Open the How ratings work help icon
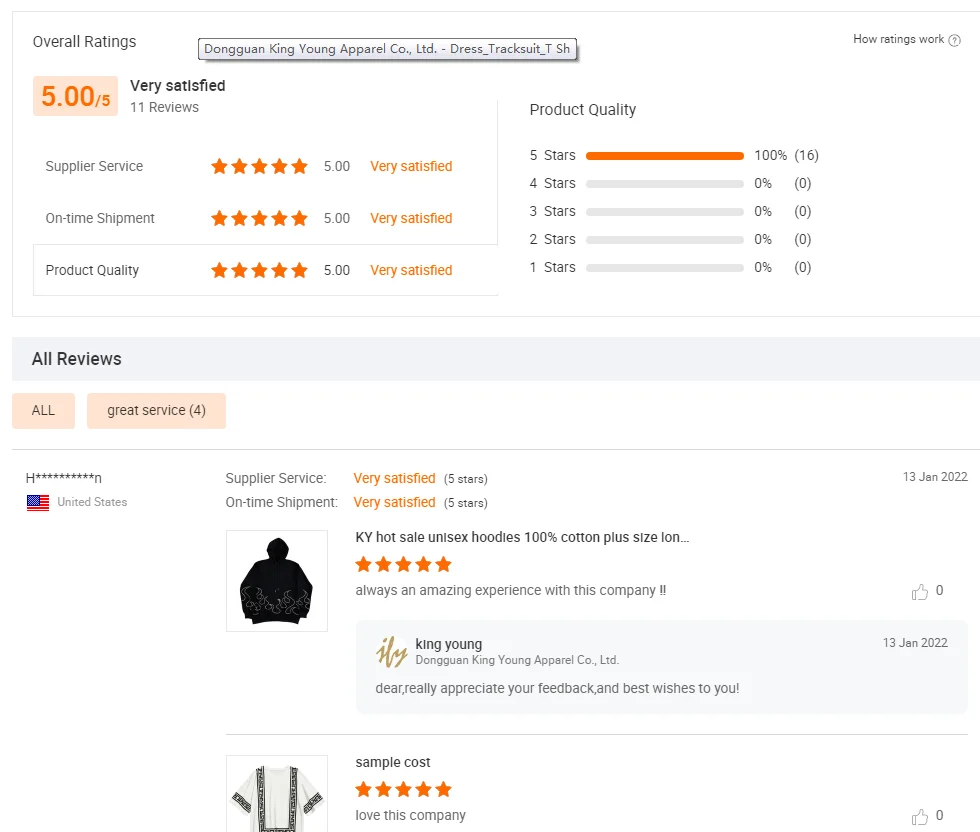The width and height of the screenshot is (980, 832). coord(954,40)
